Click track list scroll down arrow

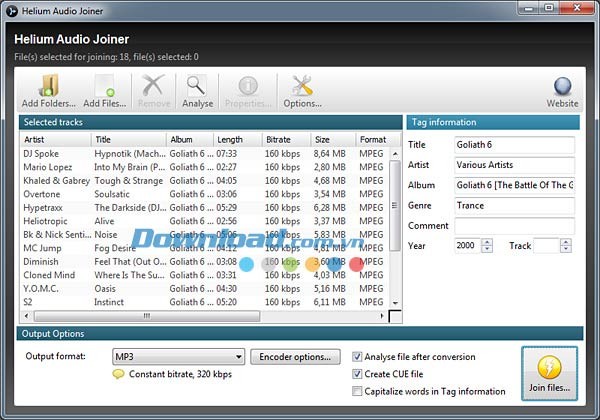[x=395, y=303]
